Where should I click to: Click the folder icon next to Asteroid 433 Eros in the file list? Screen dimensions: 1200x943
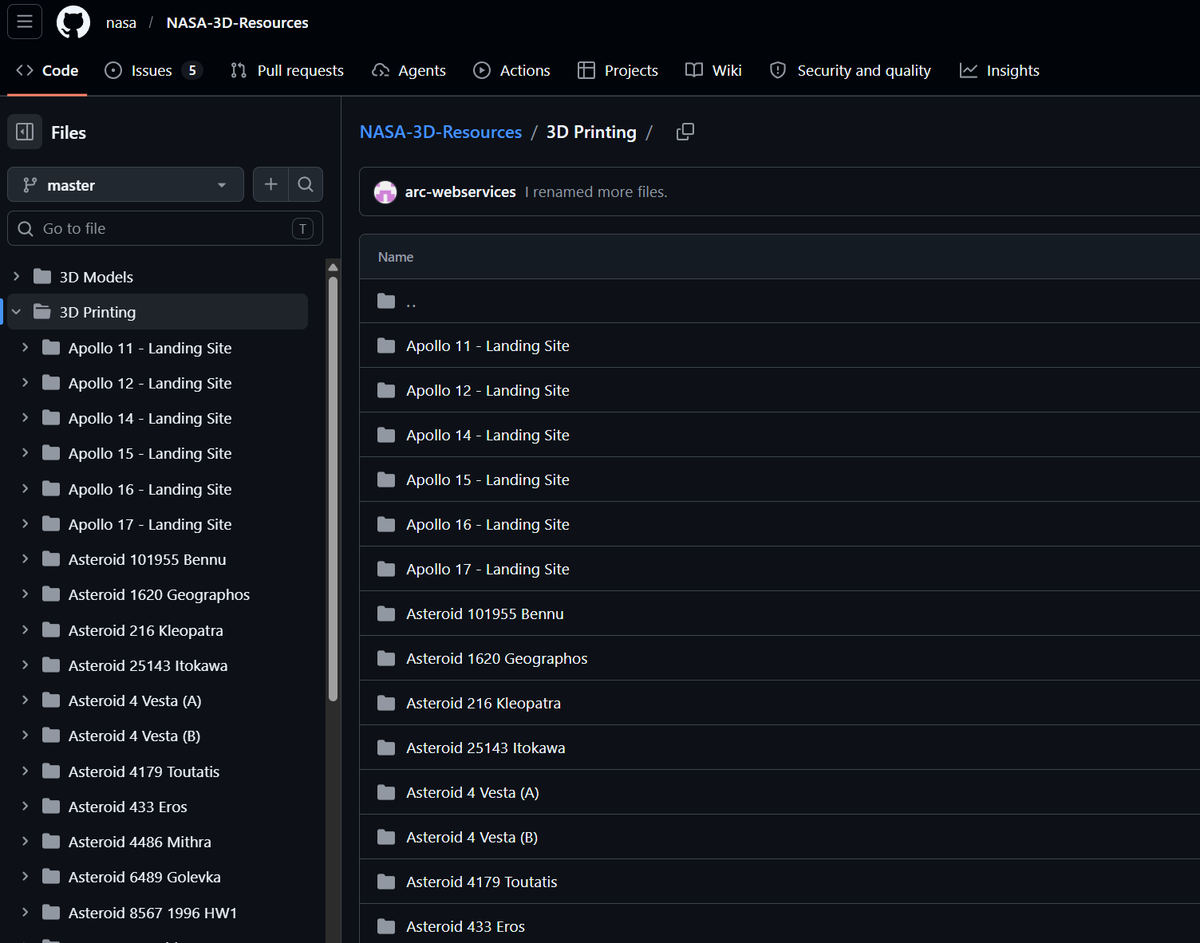[386, 926]
